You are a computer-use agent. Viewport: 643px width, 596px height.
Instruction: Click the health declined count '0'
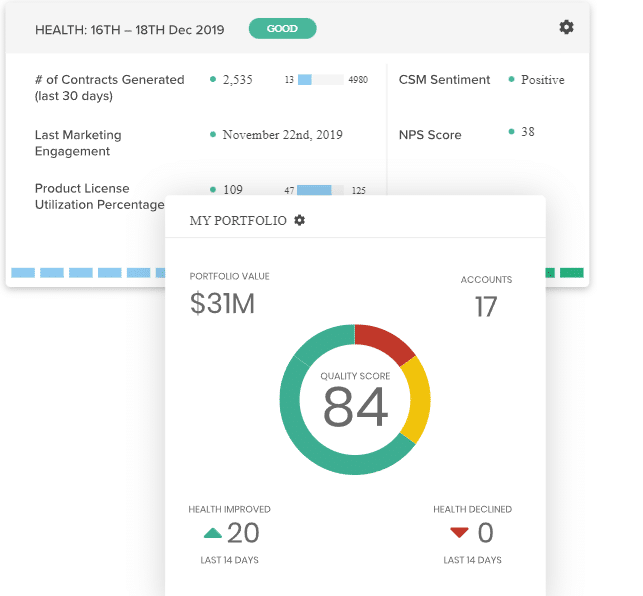(x=486, y=533)
